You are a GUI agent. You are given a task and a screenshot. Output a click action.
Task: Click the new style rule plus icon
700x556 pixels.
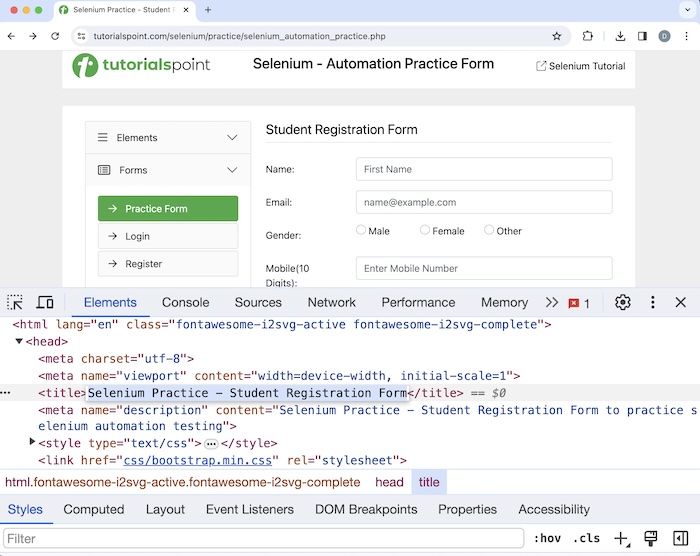621,538
